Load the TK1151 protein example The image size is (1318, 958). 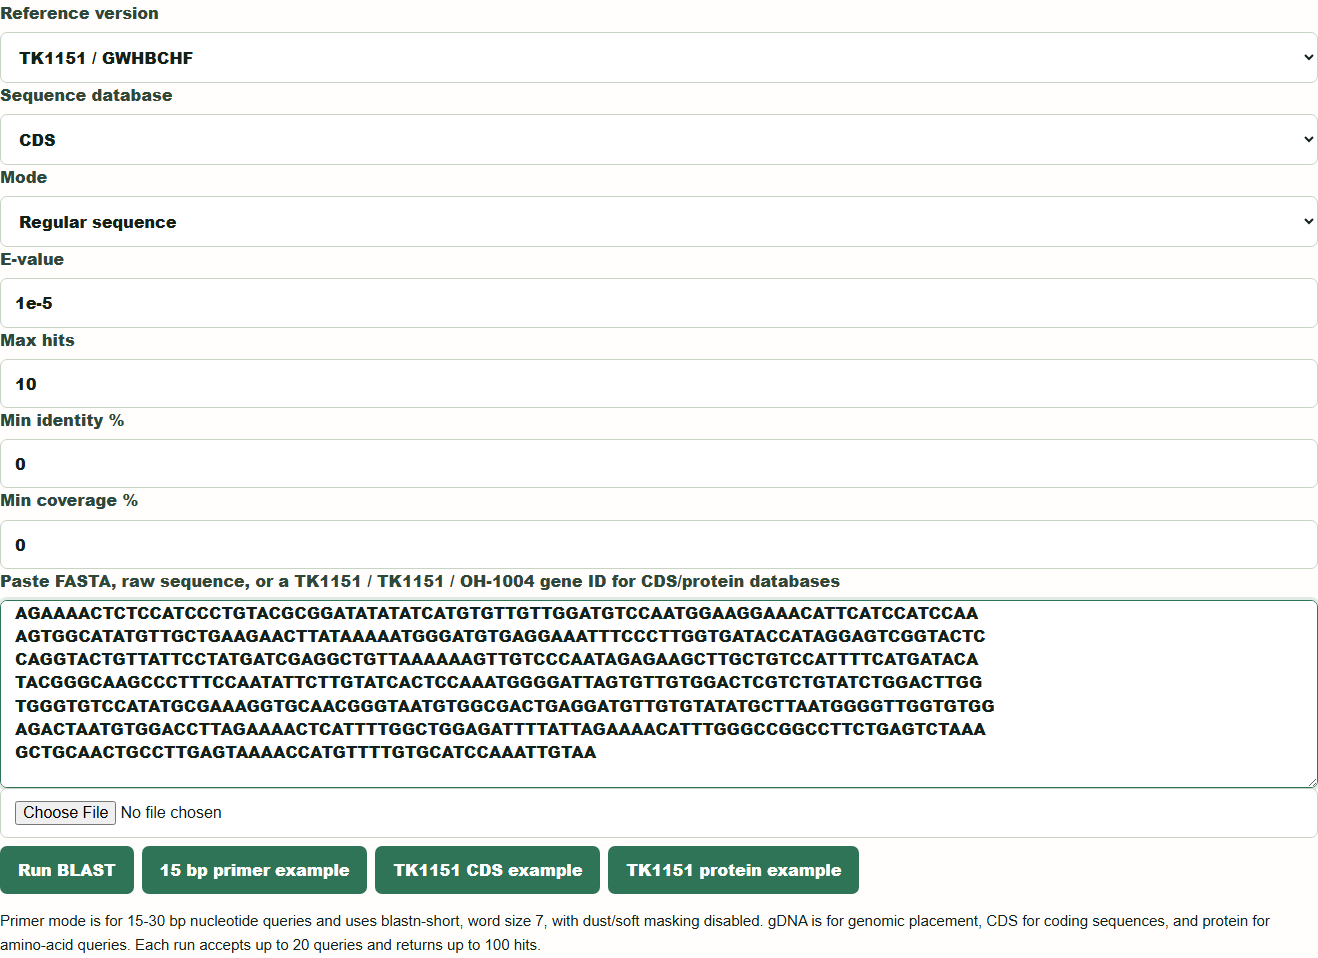coord(734,870)
